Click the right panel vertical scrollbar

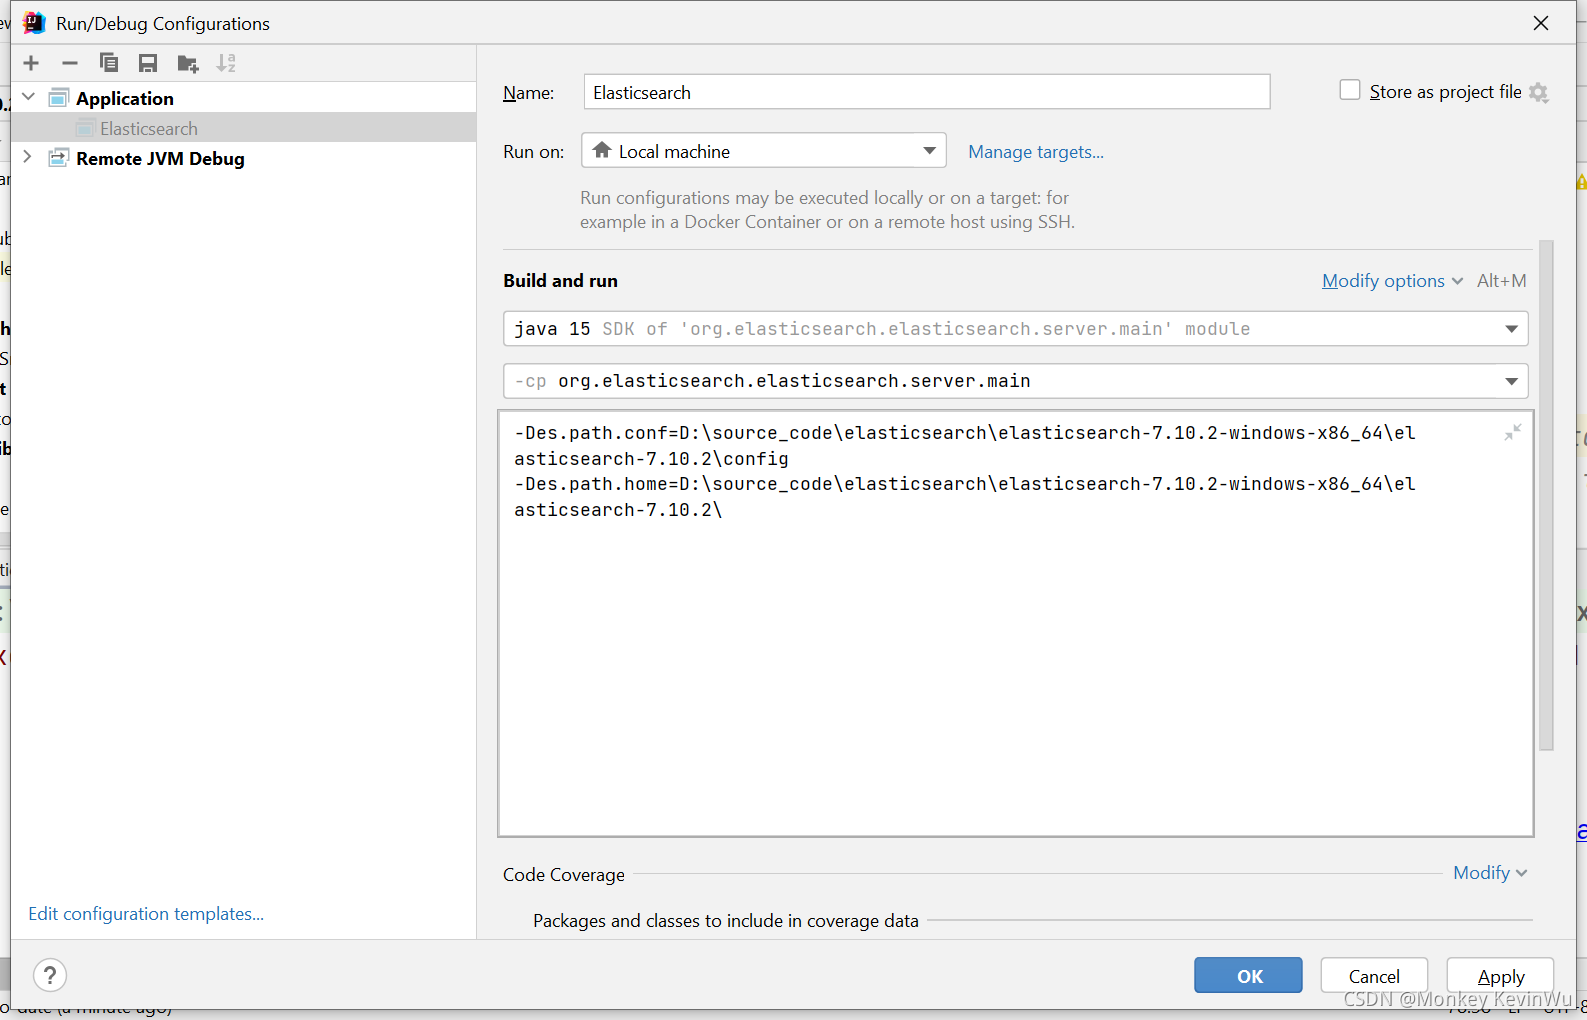[x=1546, y=495]
